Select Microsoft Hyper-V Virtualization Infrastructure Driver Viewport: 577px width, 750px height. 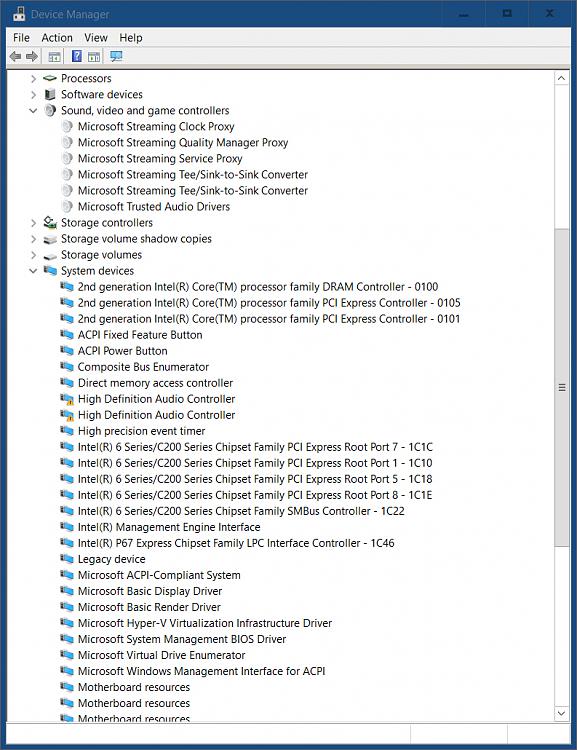click(x=205, y=623)
